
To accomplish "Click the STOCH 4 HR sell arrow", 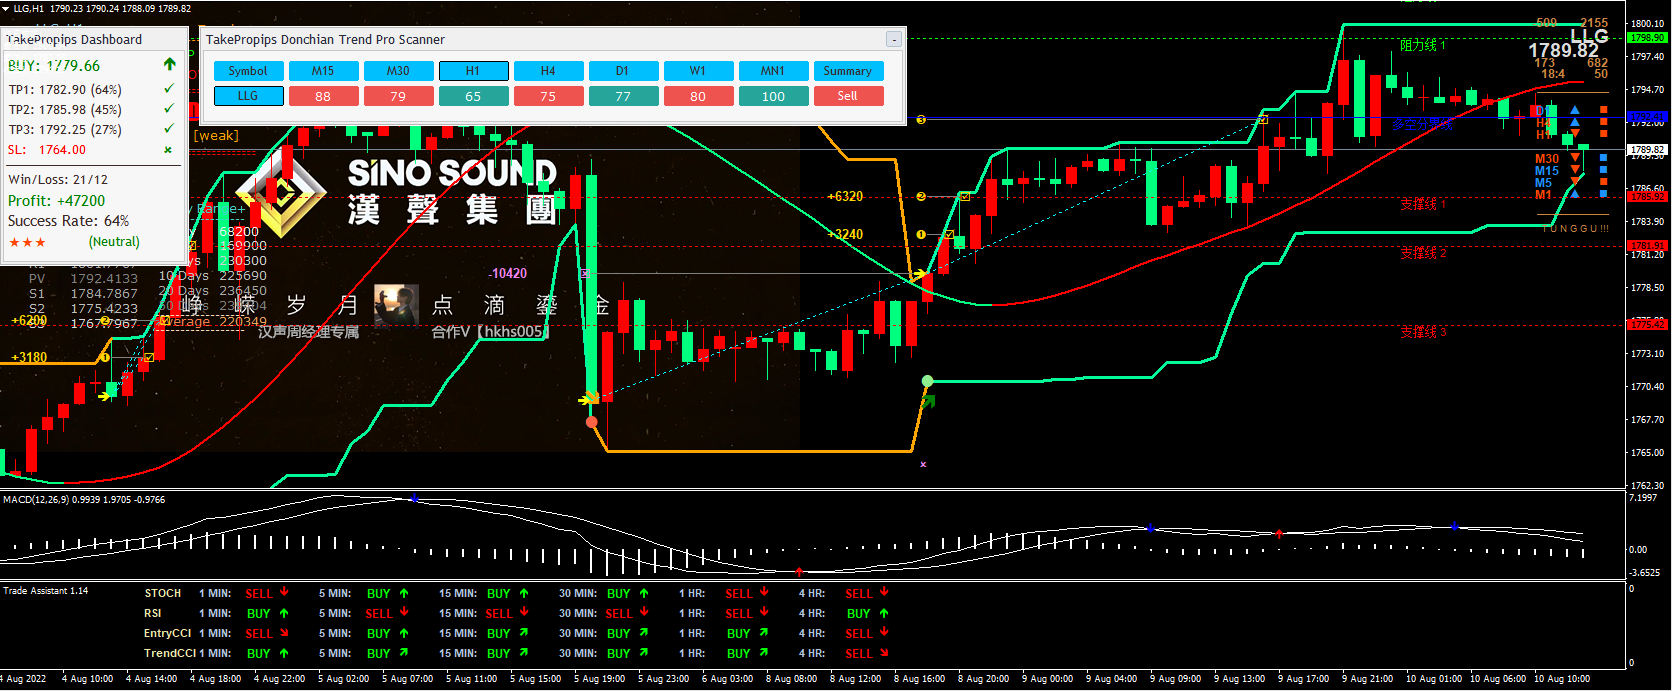I will pos(884,592).
